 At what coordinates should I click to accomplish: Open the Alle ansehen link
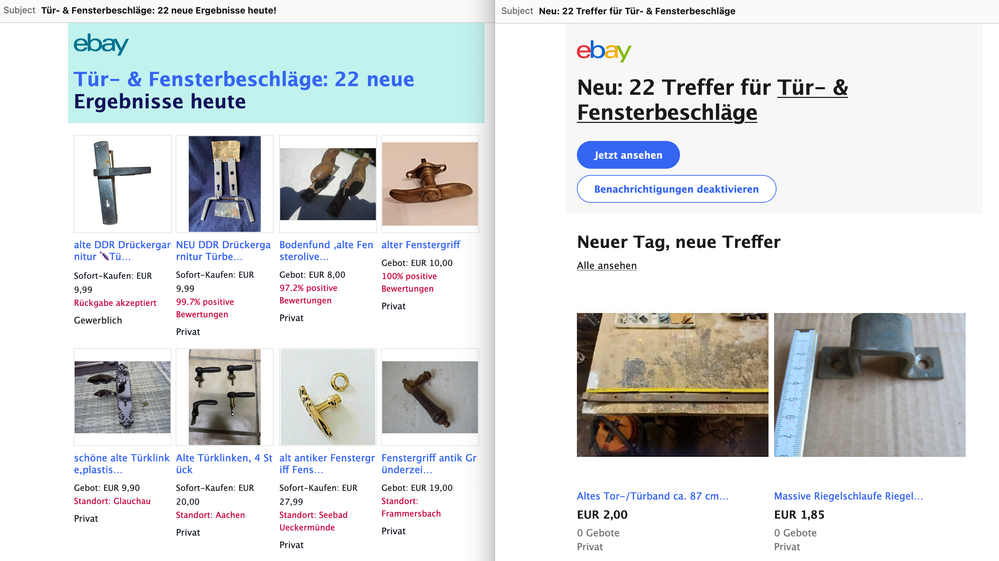pyautogui.click(x=607, y=266)
